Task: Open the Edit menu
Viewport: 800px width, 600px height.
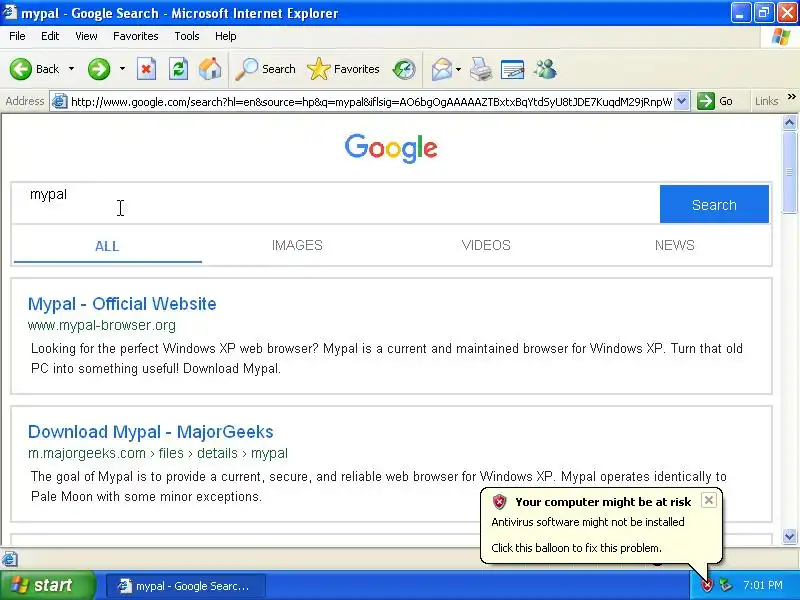Action: [50, 36]
